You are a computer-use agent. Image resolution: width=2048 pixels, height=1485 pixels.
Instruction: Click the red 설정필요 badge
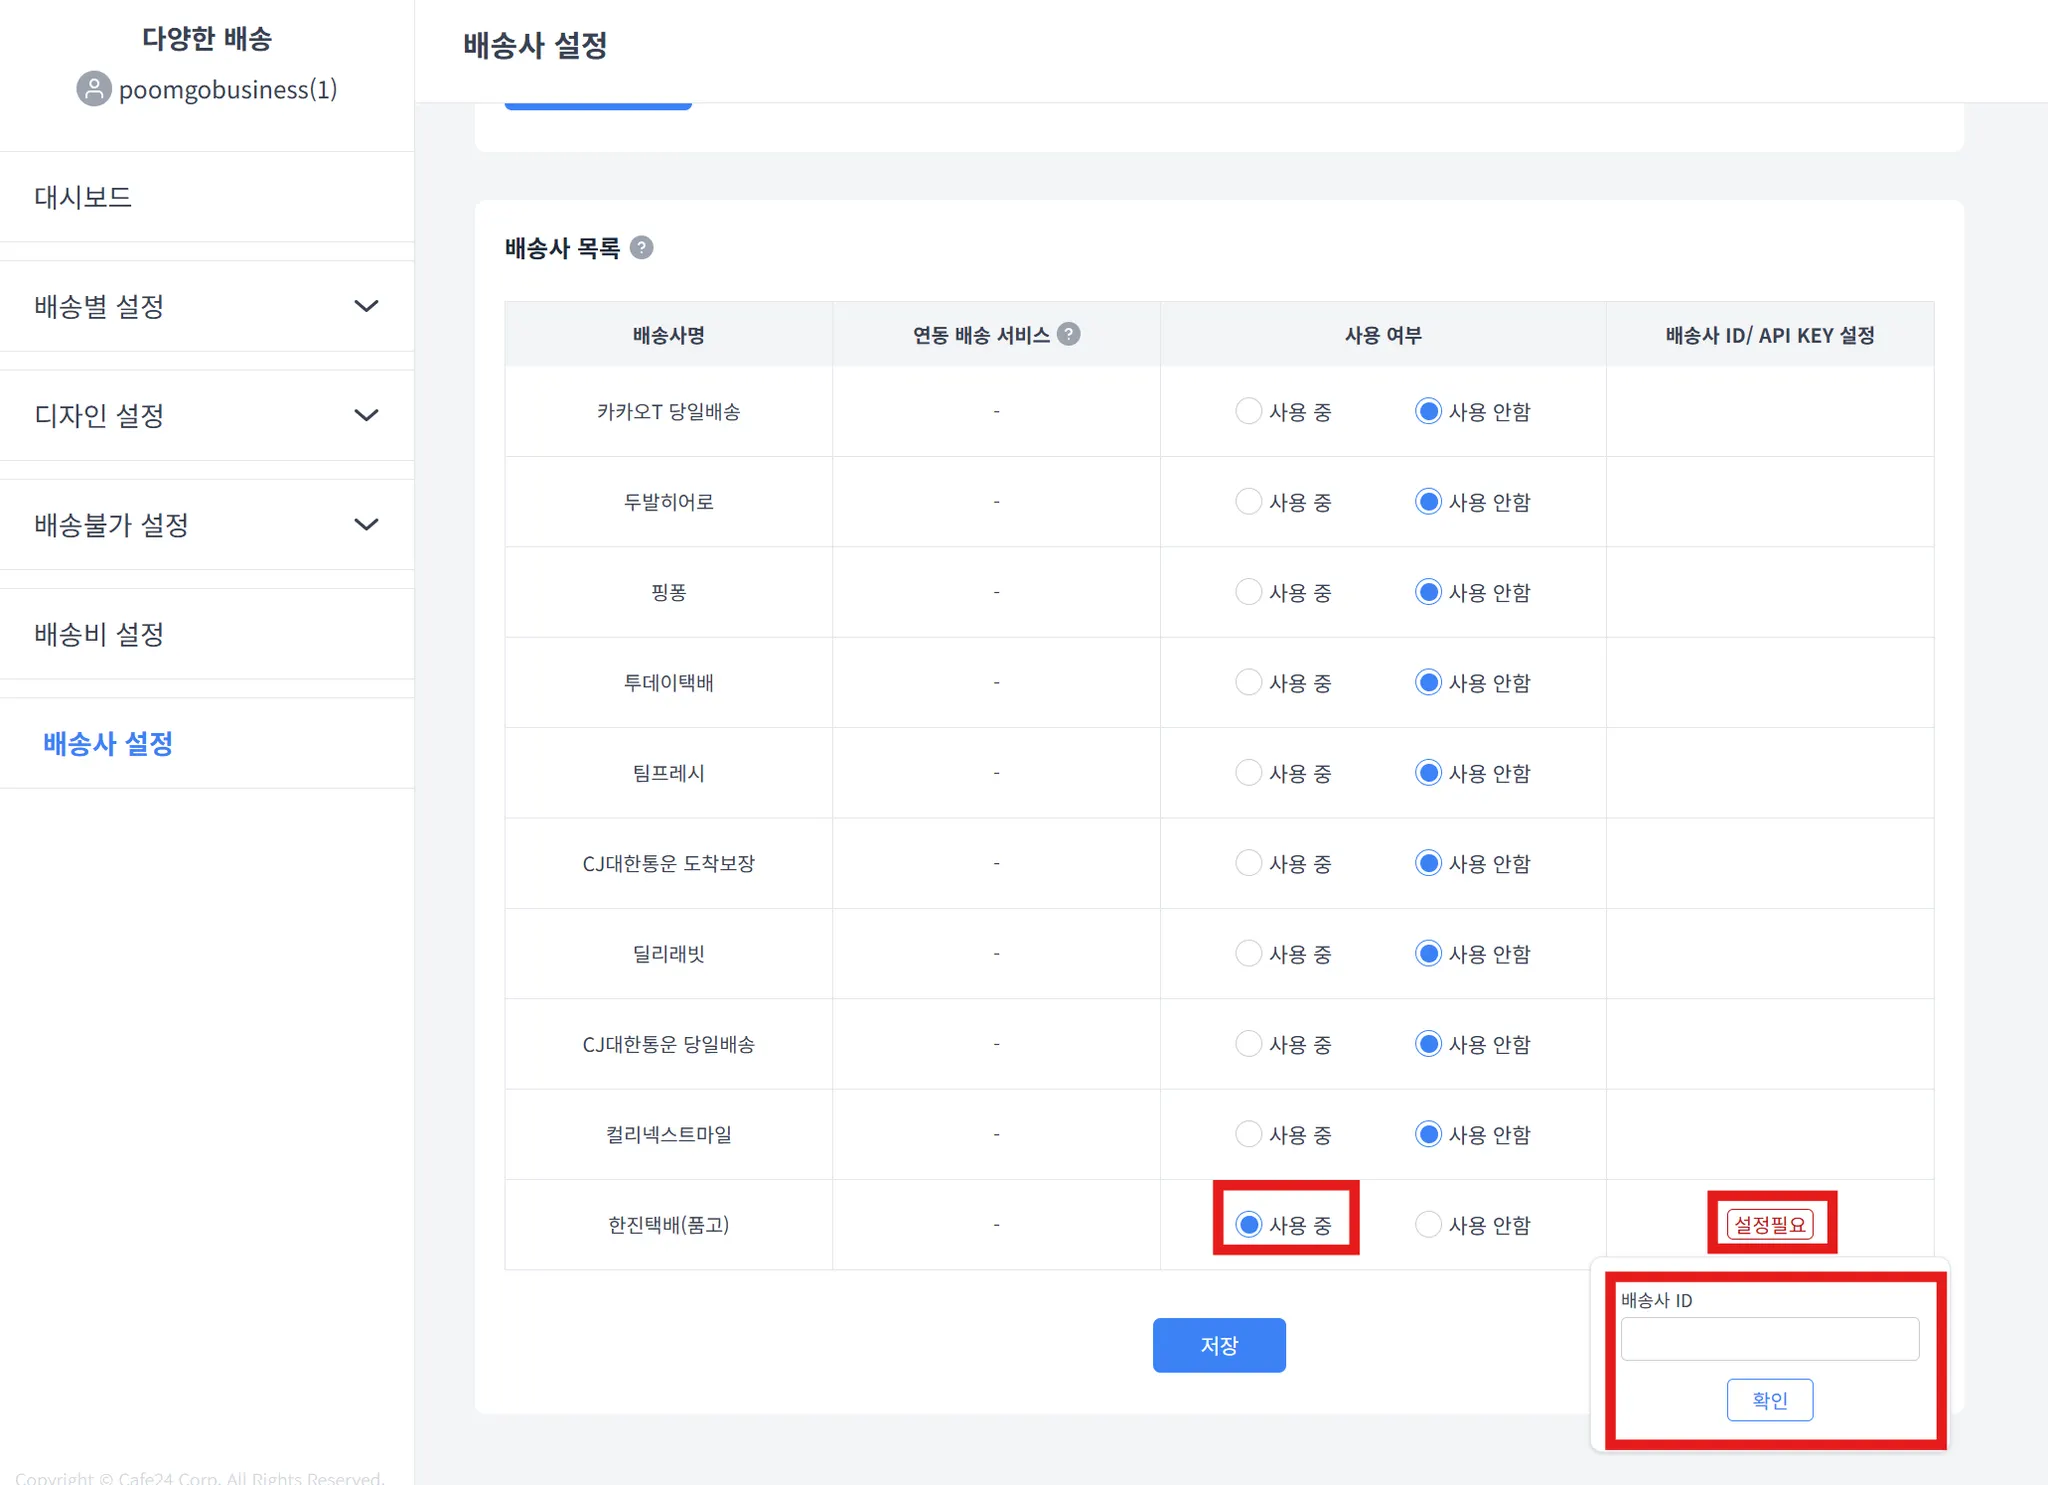click(1769, 1224)
